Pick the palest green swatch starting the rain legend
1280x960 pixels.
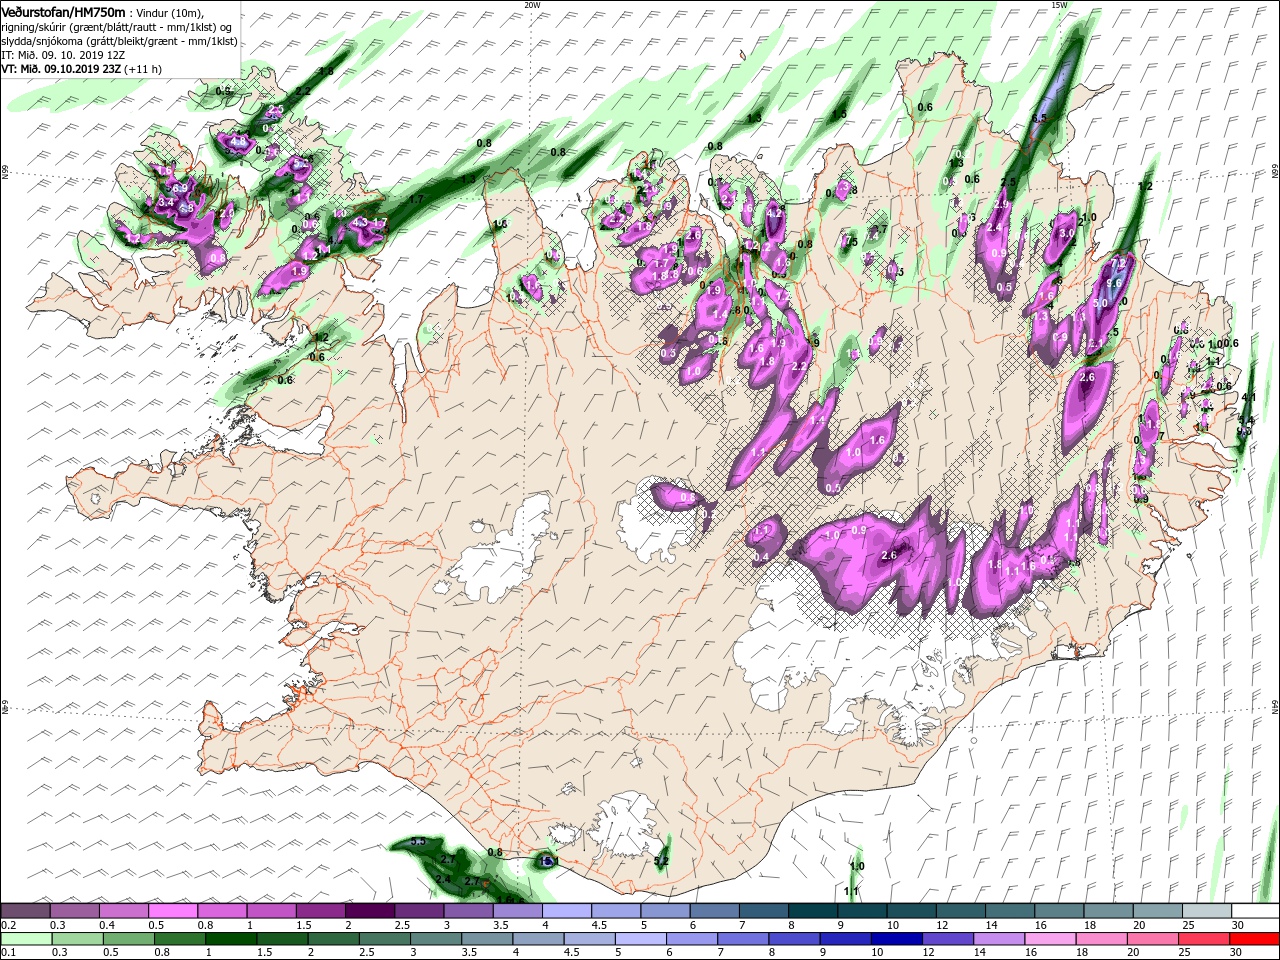26,939
